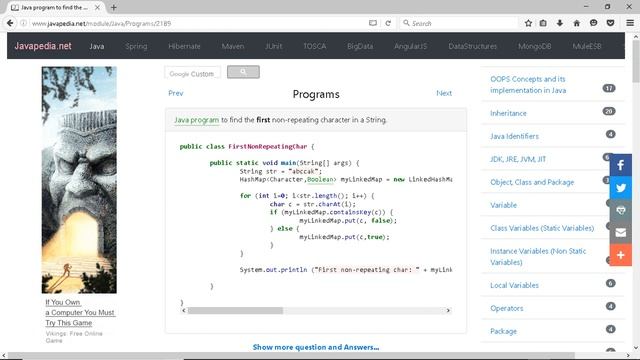This screenshot has height=360, width=640.
Task: Click the Vikings game ad image
Action: coord(79,180)
